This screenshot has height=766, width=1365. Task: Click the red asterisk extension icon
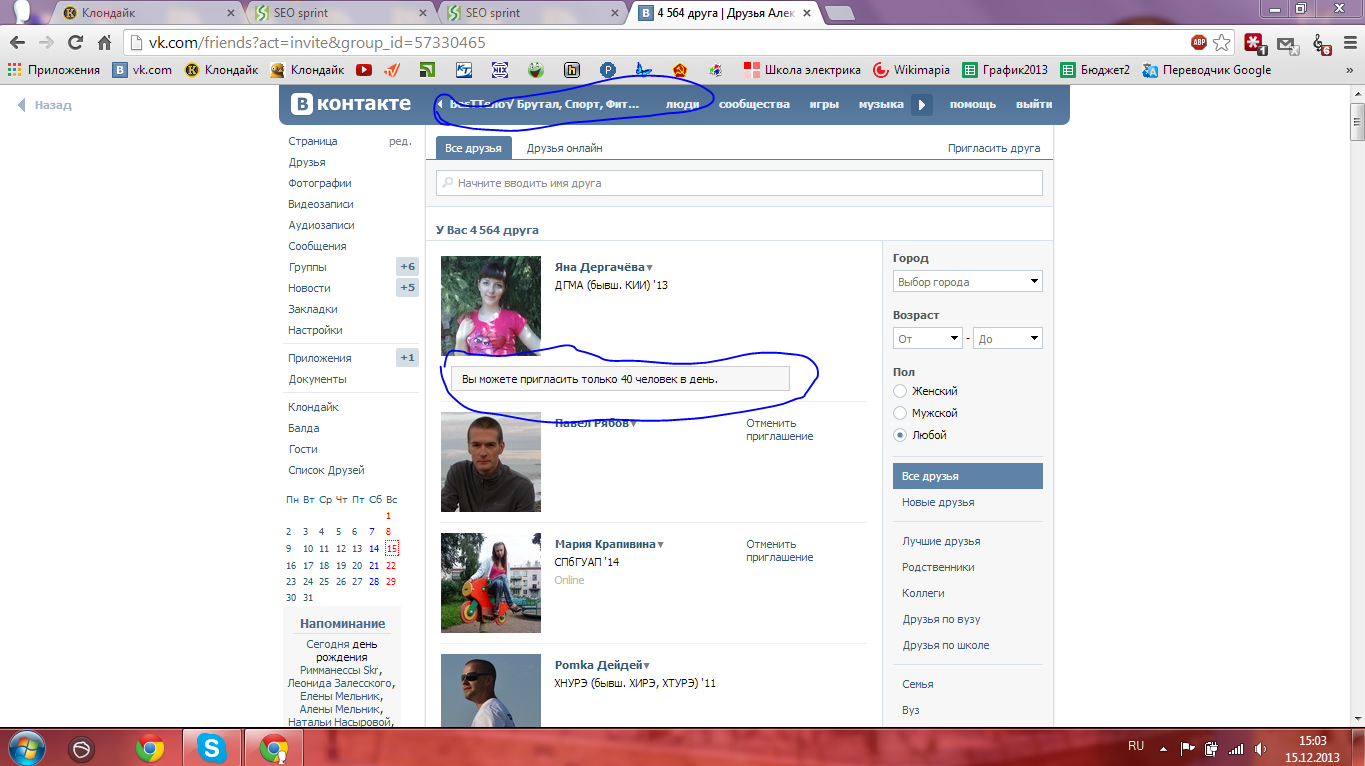[1254, 43]
